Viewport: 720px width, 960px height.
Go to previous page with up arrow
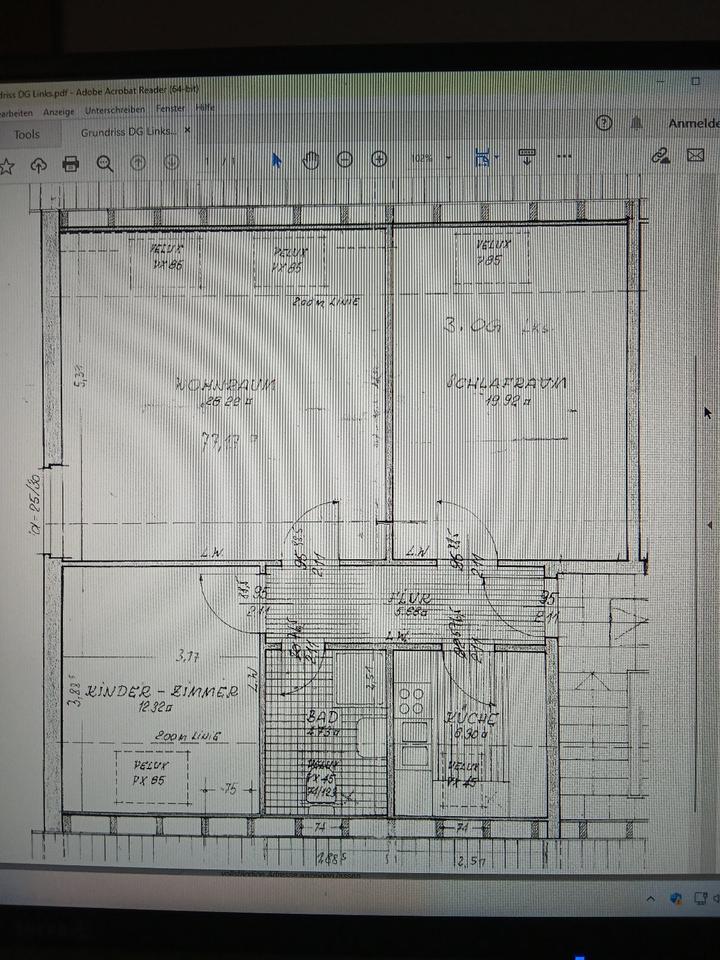pyautogui.click(x=139, y=162)
